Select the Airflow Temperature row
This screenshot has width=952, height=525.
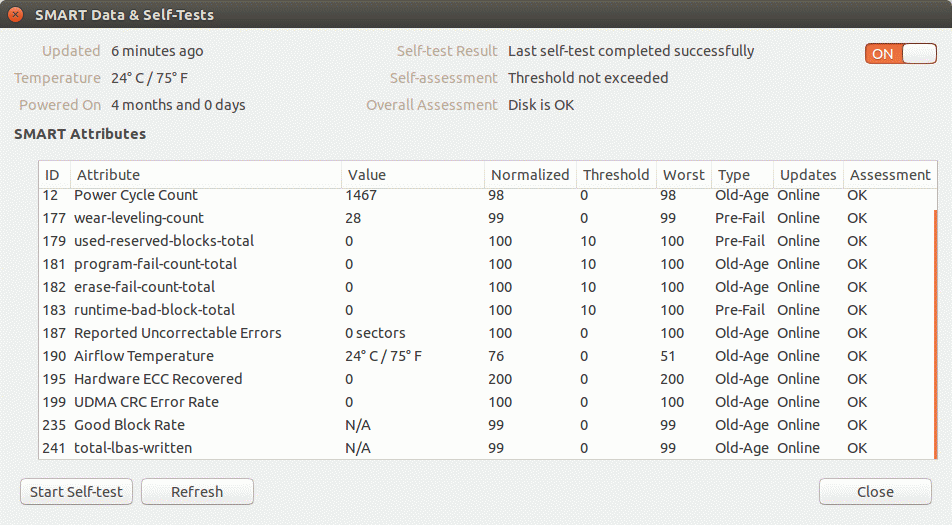(x=144, y=356)
